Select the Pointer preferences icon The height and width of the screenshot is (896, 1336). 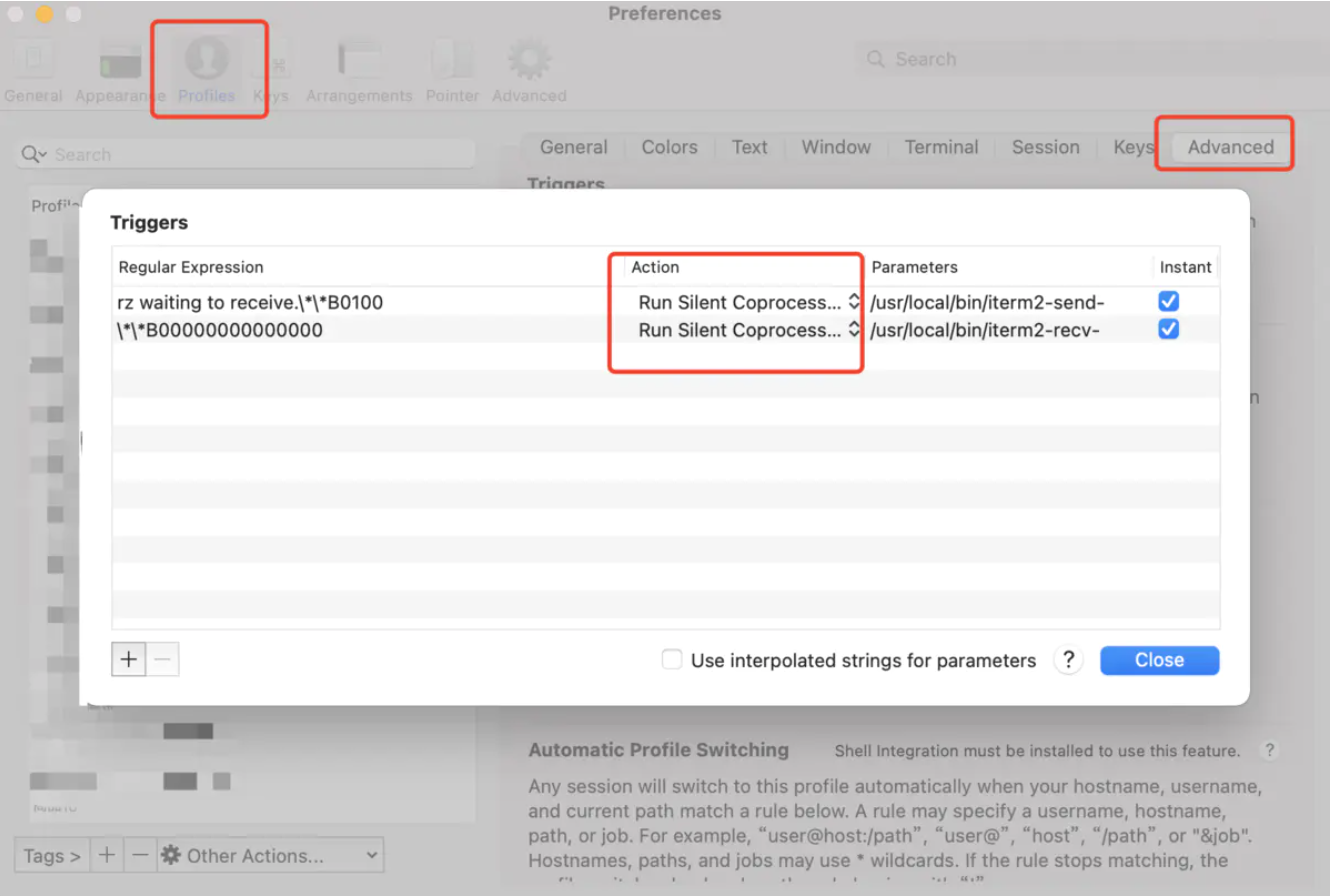coord(452,70)
